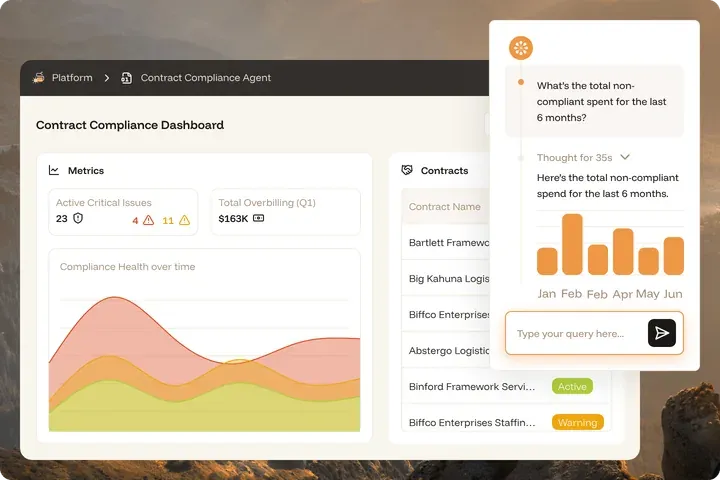Click the Apr bar in spend chart
This screenshot has height=480, width=720.
pyautogui.click(x=623, y=252)
